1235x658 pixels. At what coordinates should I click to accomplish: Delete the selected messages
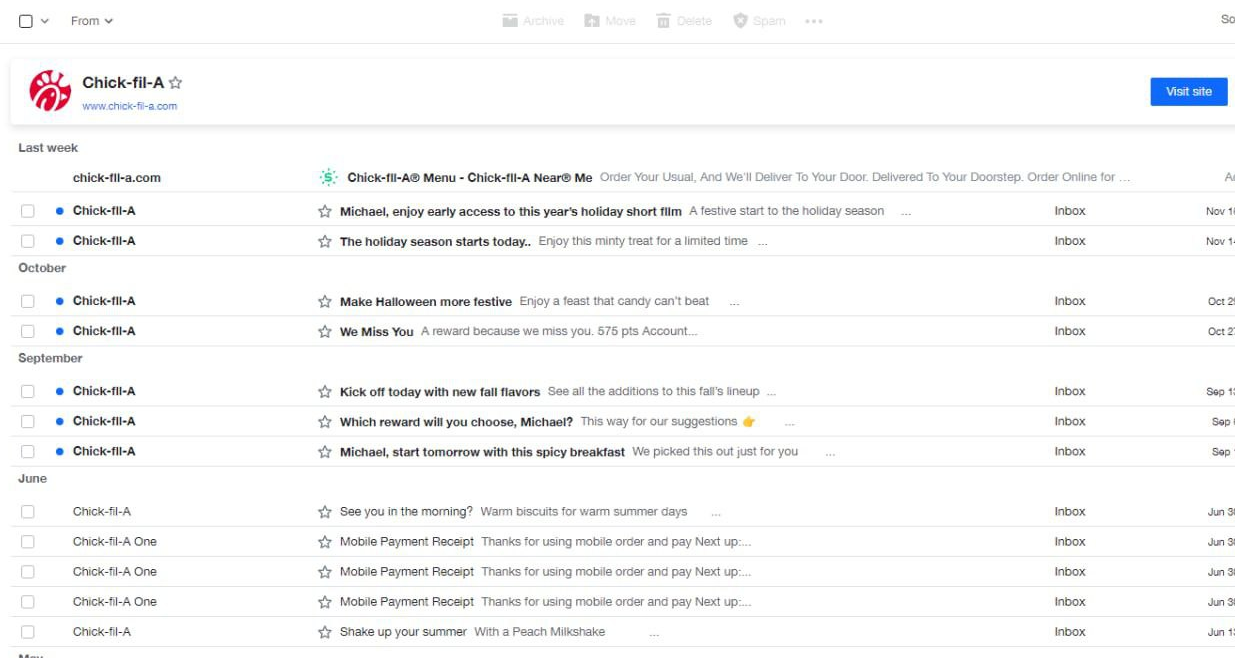tap(684, 21)
